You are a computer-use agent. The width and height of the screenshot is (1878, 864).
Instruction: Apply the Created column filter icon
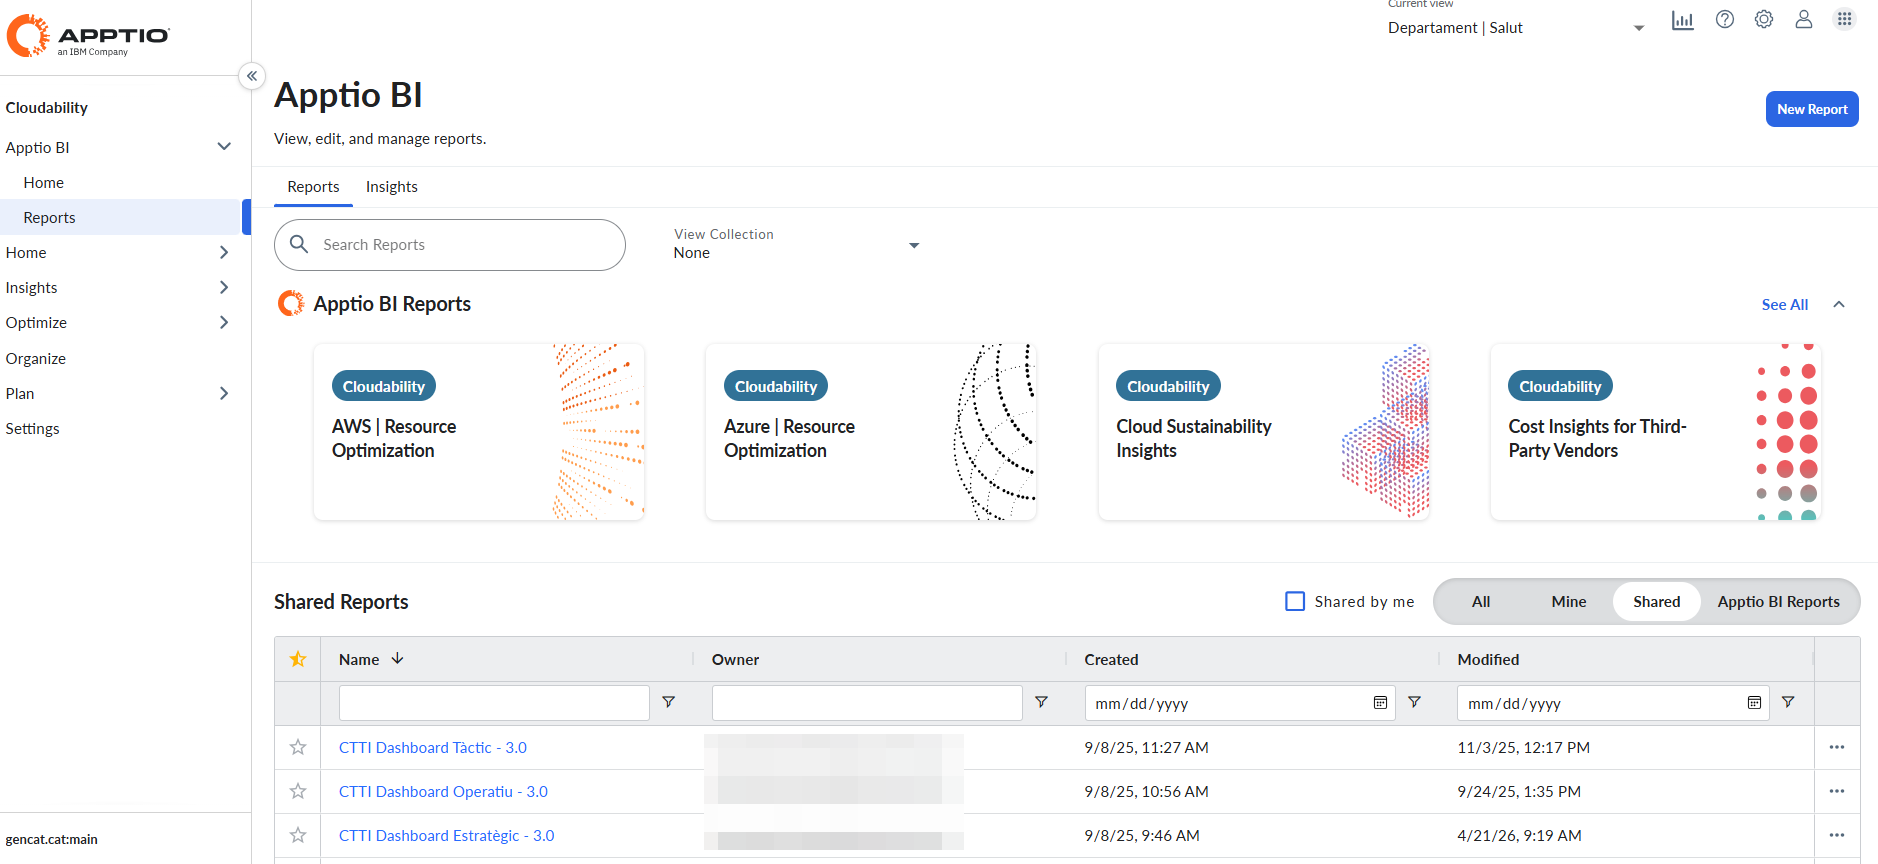(1415, 703)
